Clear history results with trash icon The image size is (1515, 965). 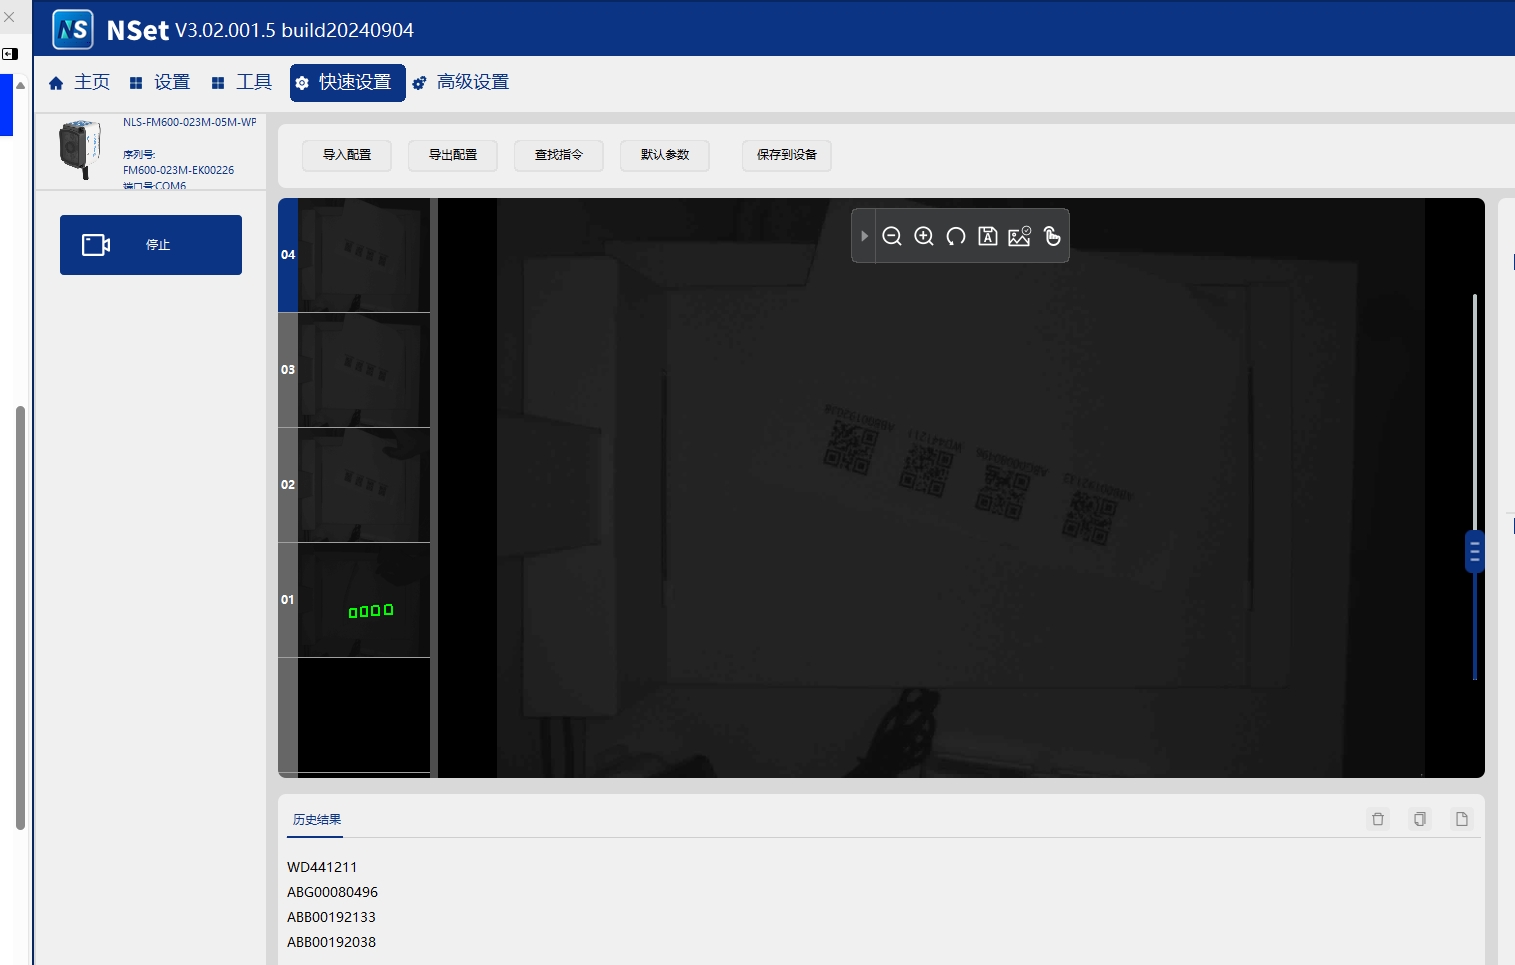coord(1378,819)
